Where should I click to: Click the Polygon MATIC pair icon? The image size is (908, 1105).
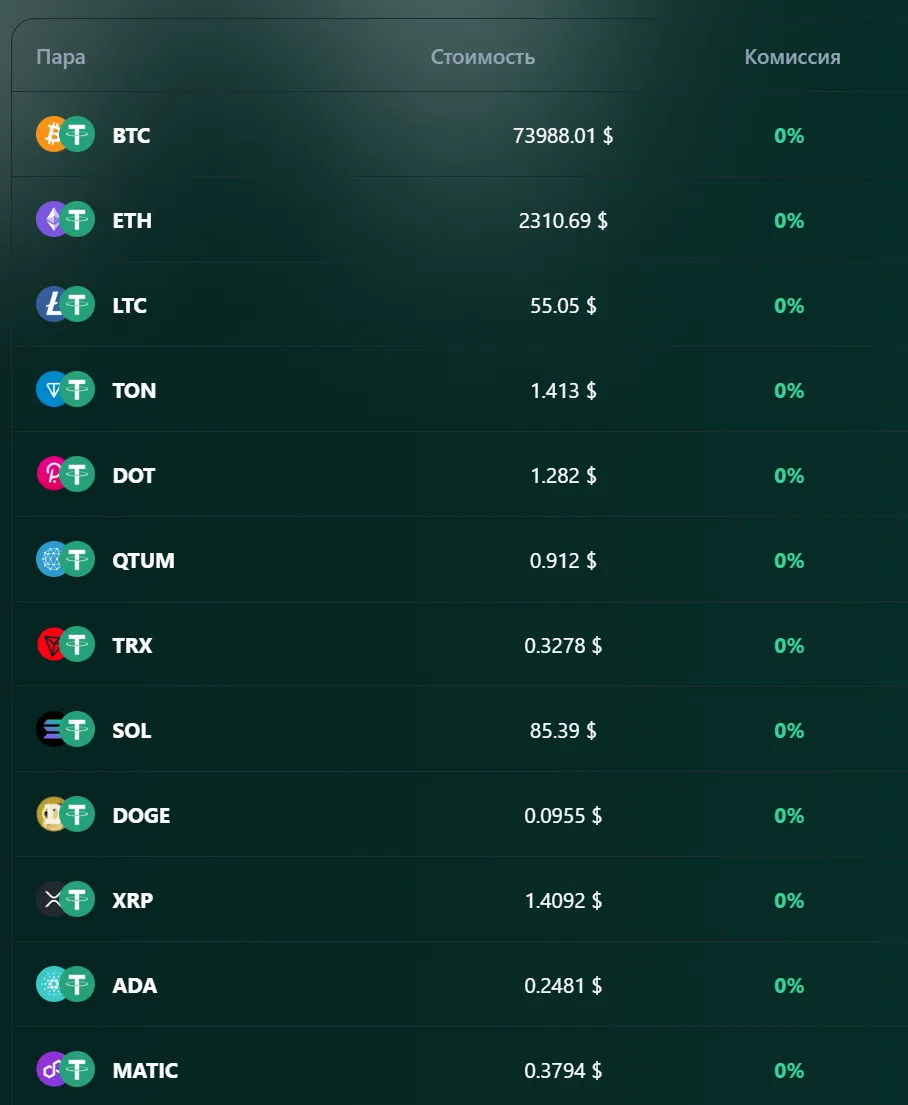[66, 1069]
